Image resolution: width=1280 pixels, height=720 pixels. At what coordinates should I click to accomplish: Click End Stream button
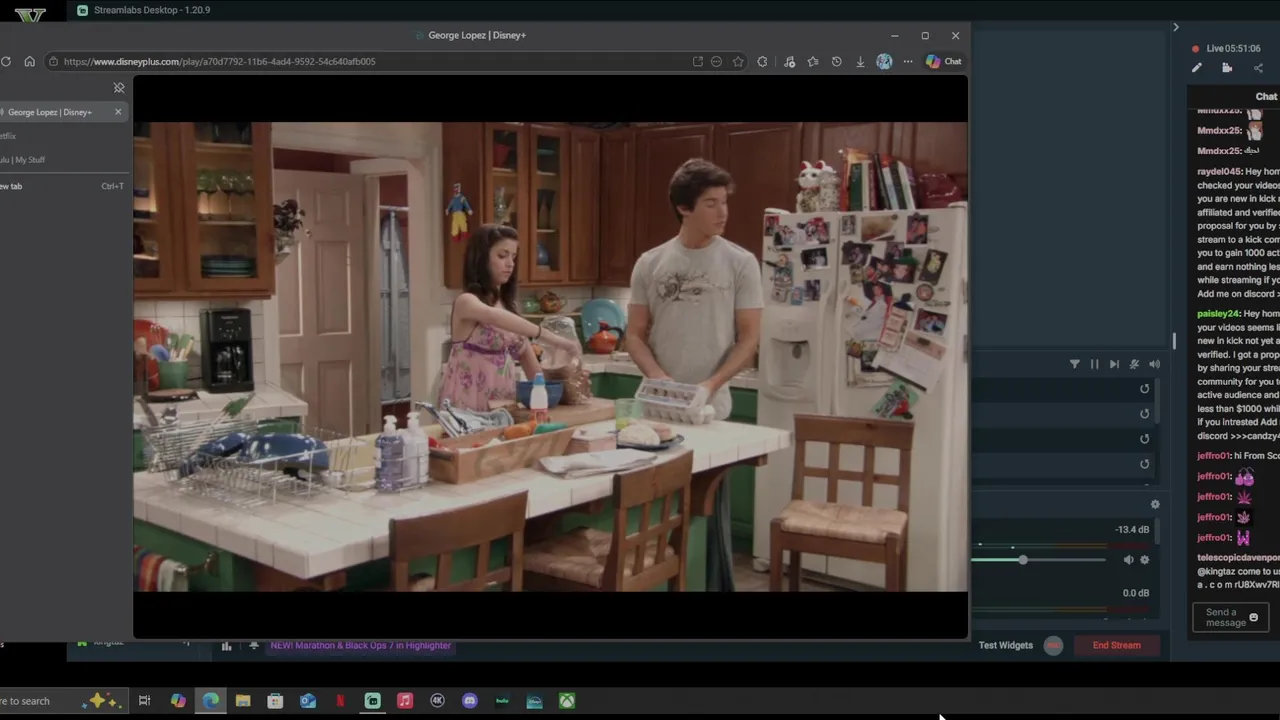1117,645
